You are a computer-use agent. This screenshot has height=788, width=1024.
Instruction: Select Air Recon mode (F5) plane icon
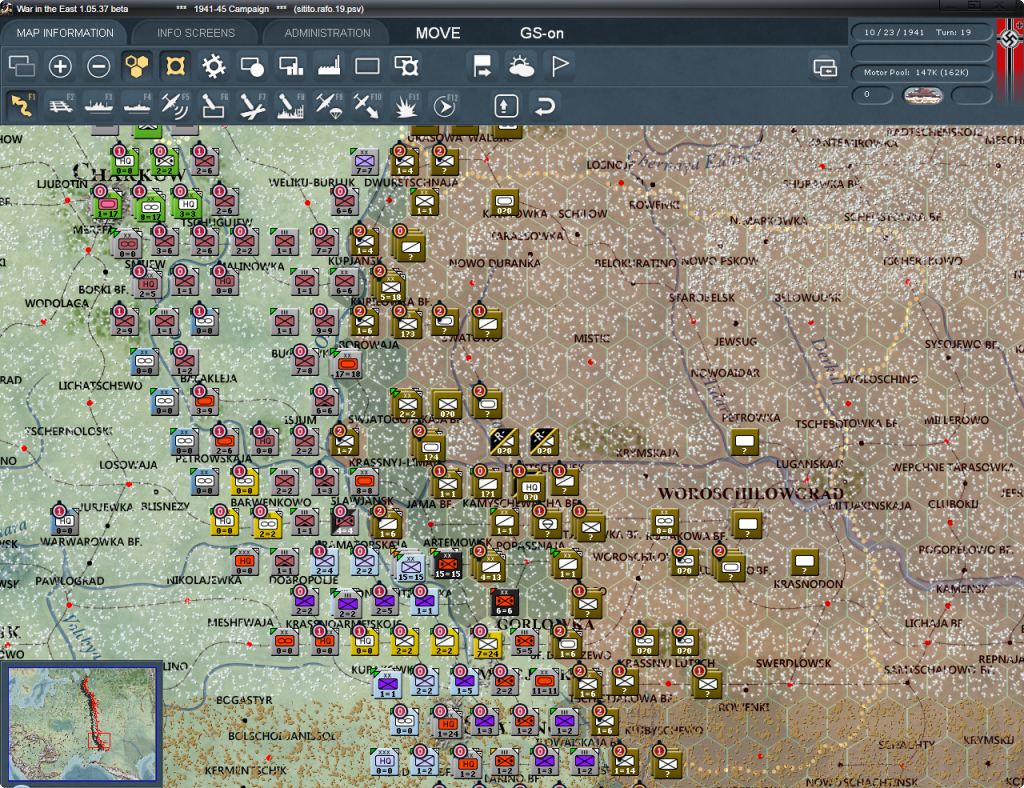(x=175, y=105)
